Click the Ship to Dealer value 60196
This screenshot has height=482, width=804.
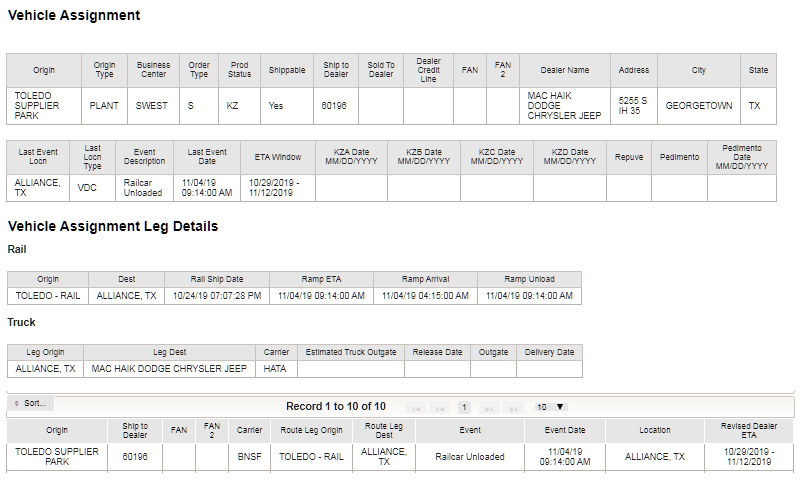336,106
